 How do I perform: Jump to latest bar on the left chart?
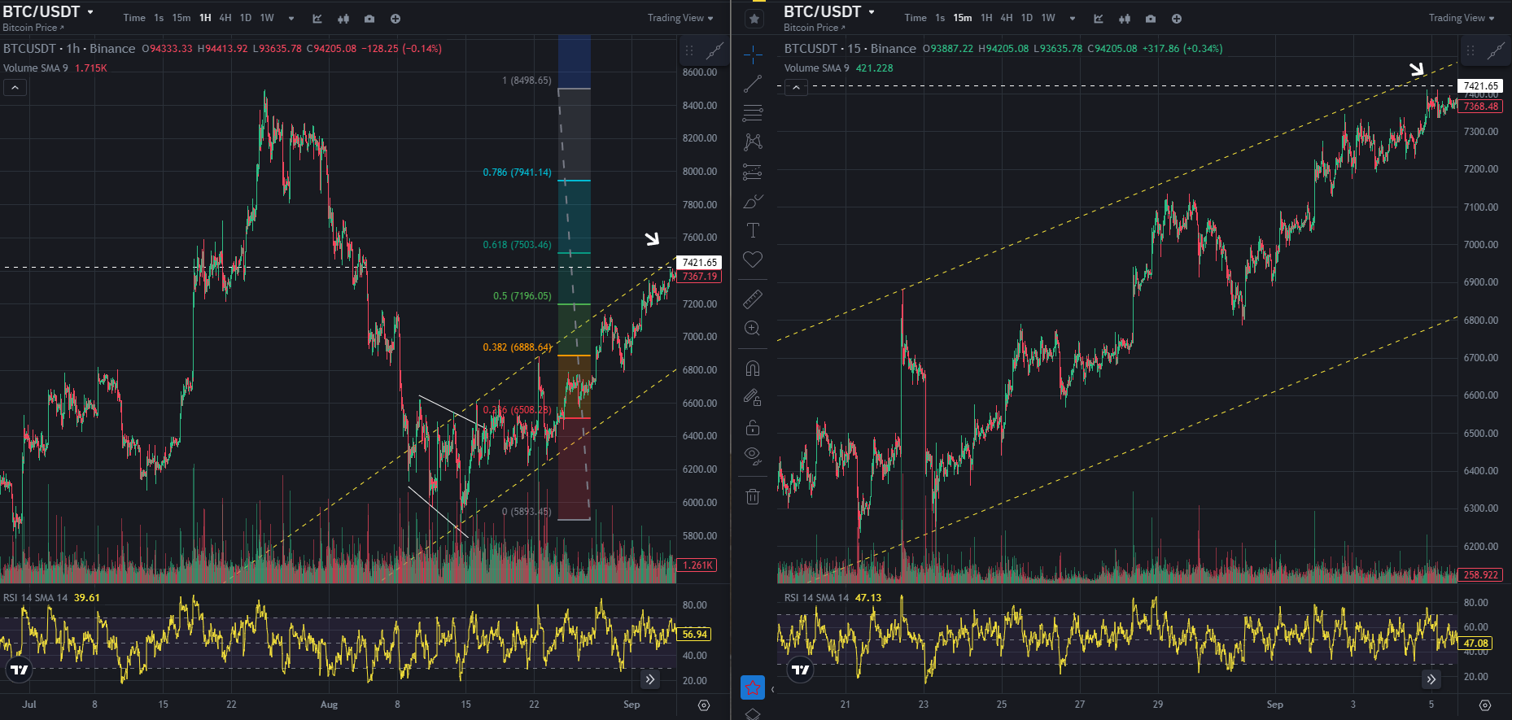point(650,679)
